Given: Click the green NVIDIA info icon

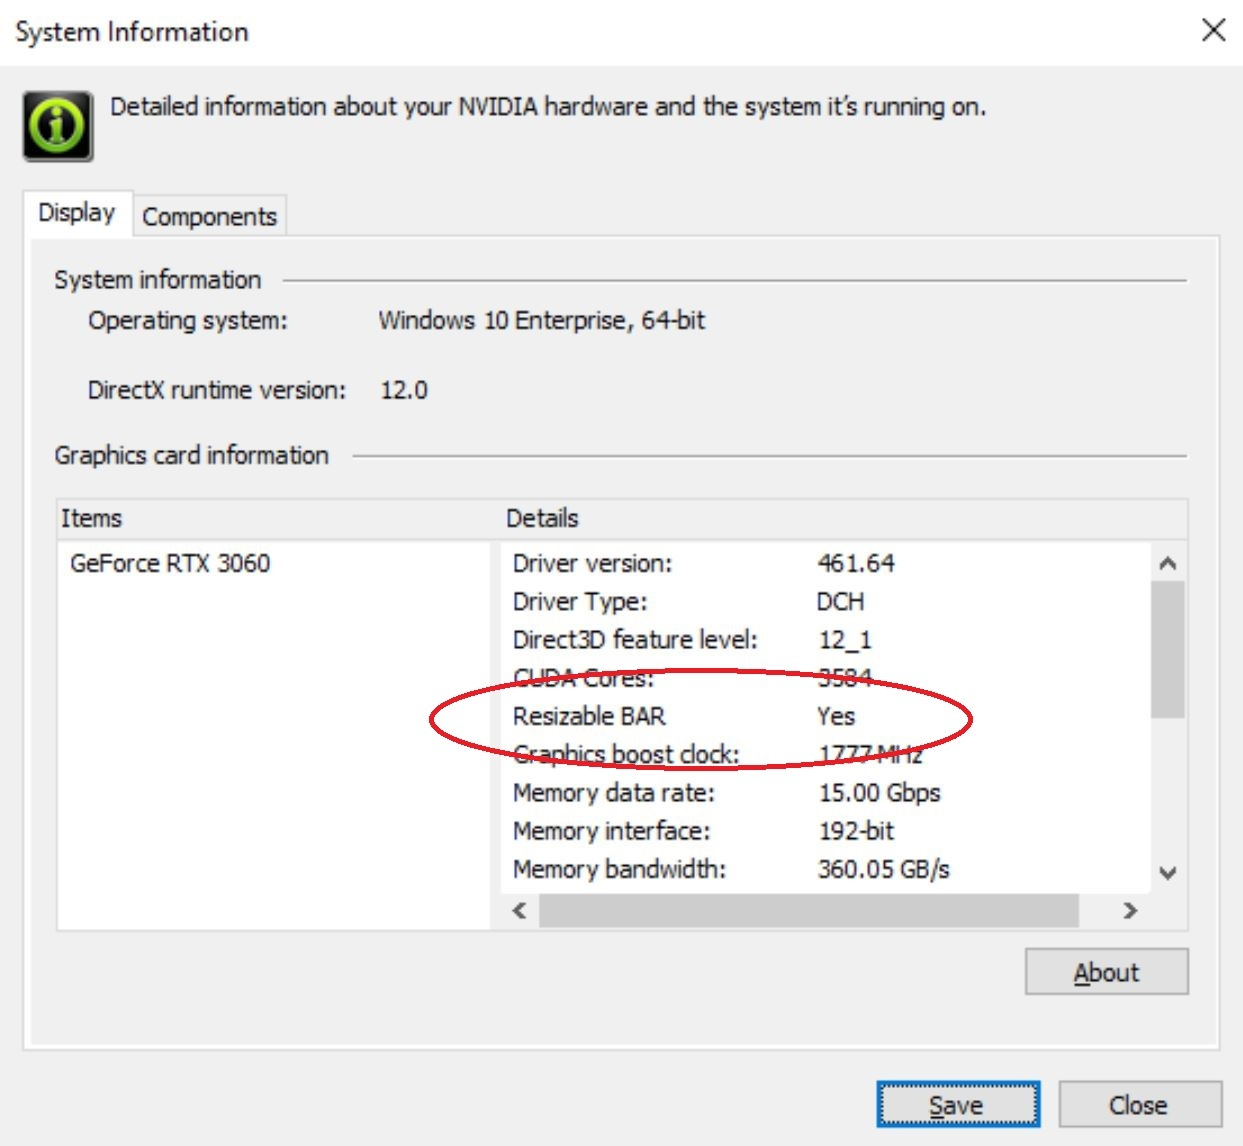Looking at the screenshot, I should [58, 126].
